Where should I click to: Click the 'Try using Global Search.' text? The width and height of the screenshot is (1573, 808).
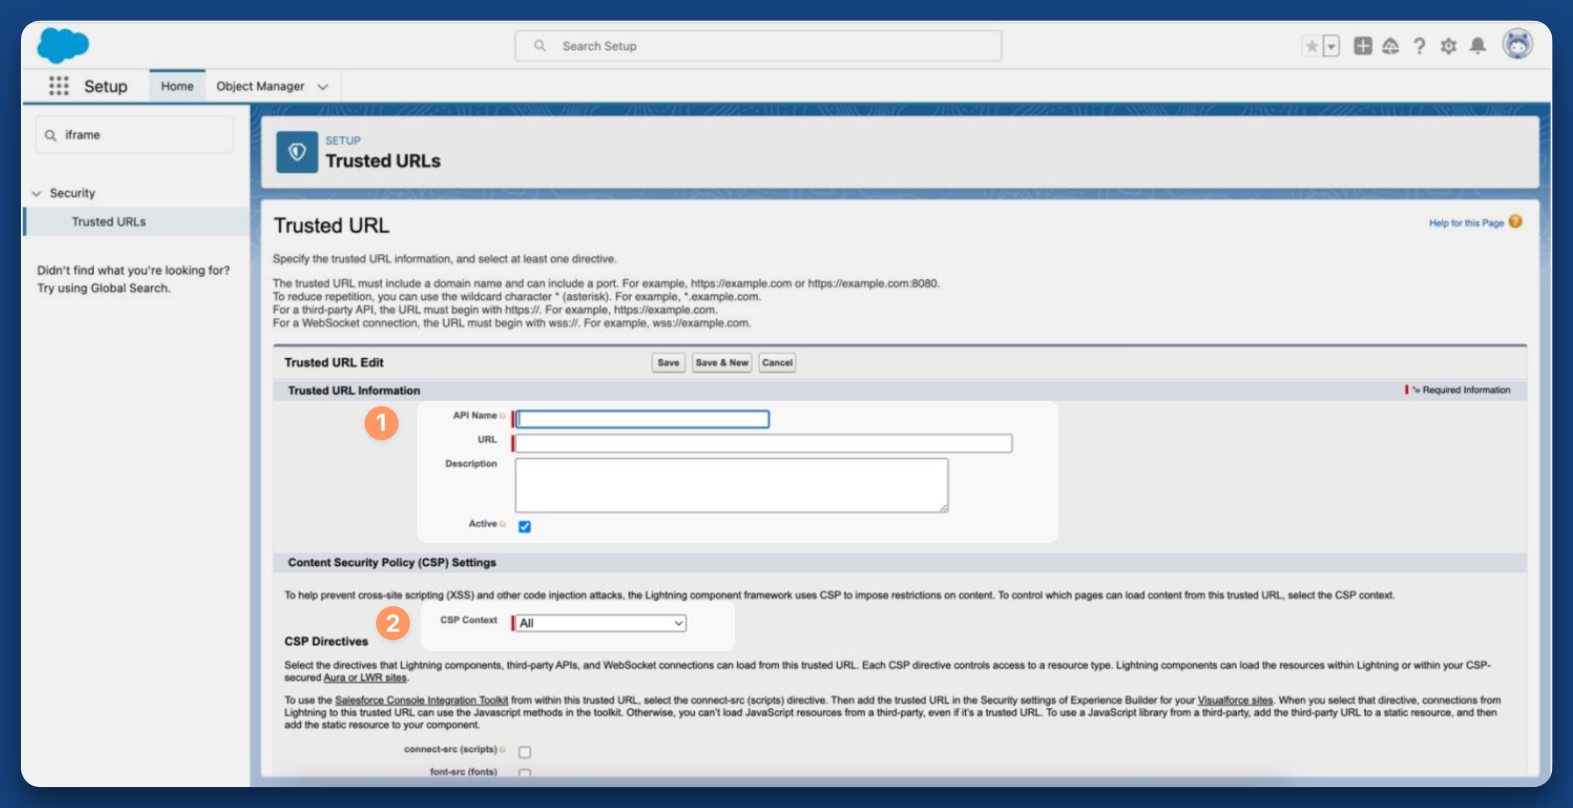coord(104,288)
